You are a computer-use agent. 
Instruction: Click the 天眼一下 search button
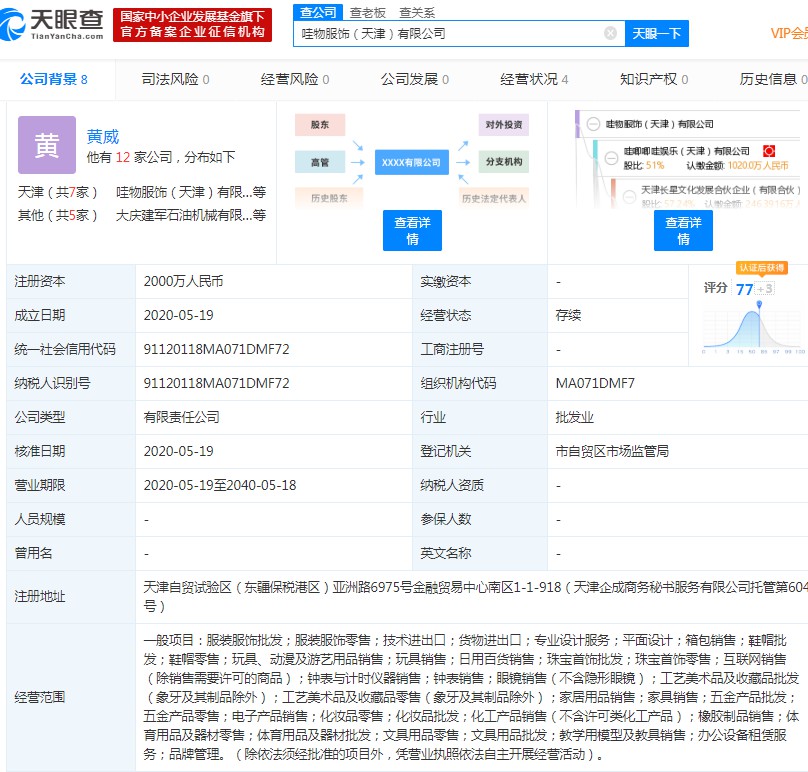click(x=656, y=33)
